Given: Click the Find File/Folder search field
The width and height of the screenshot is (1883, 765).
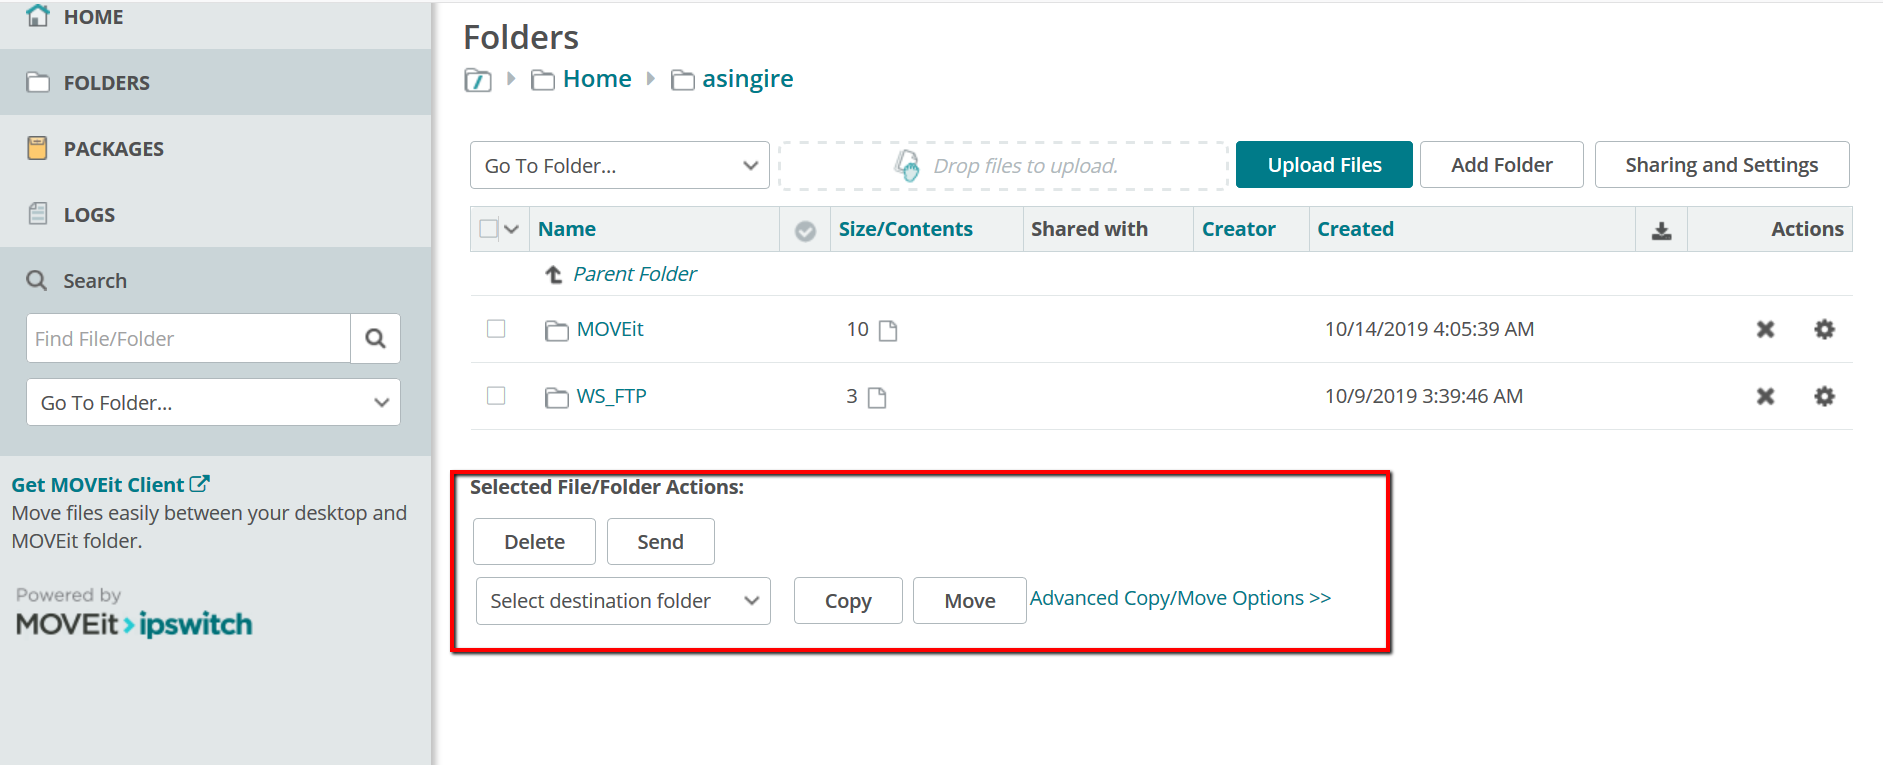Looking at the screenshot, I should tap(188, 338).
